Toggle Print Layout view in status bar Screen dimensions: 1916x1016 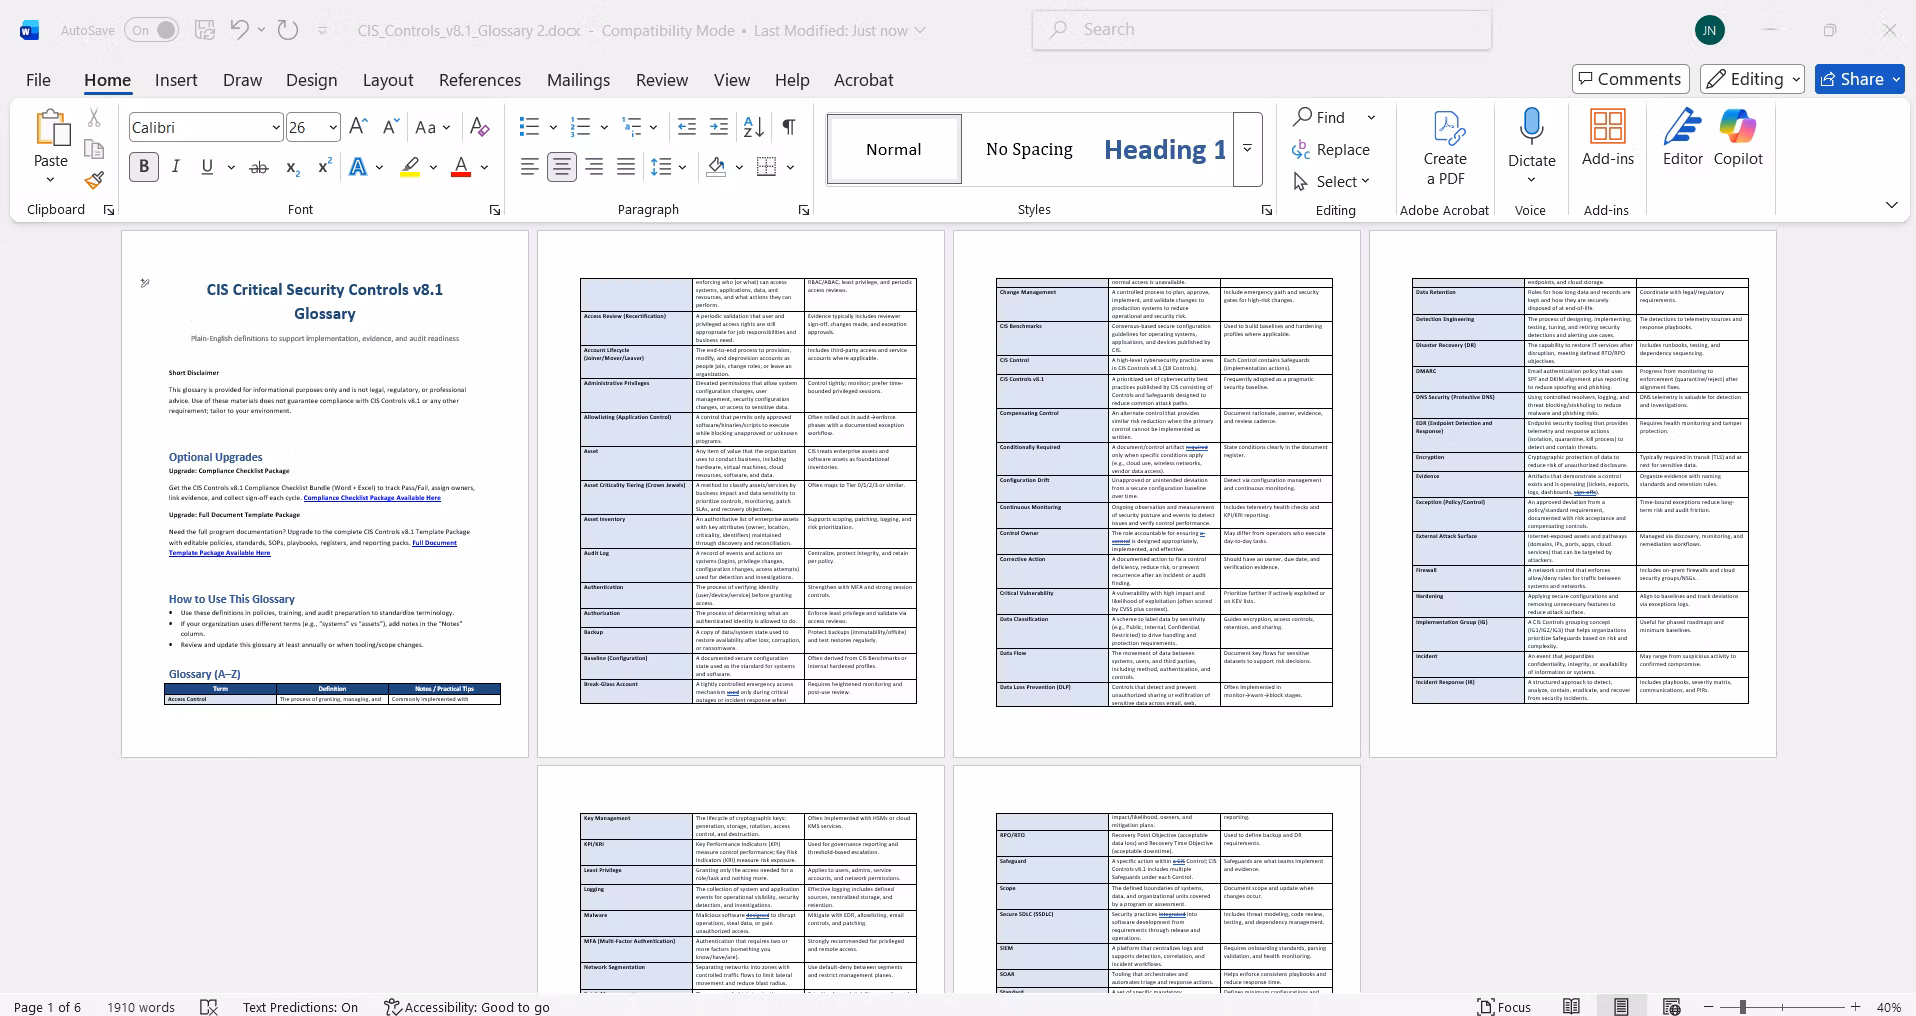(x=1621, y=1007)
